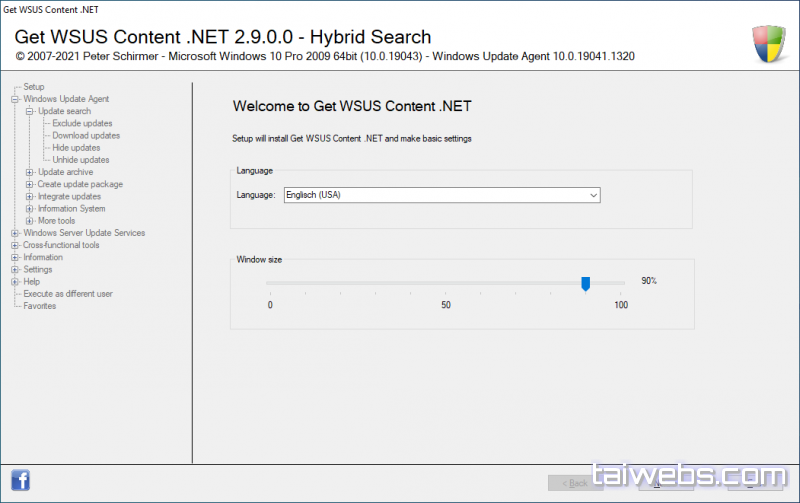Collapse the Windows Update Agent node
800x503 pixels.
click(15, 99)
